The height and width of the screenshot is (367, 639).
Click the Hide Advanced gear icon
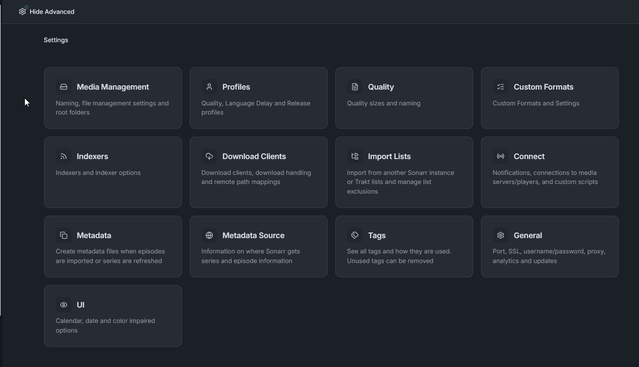[22, 11]
